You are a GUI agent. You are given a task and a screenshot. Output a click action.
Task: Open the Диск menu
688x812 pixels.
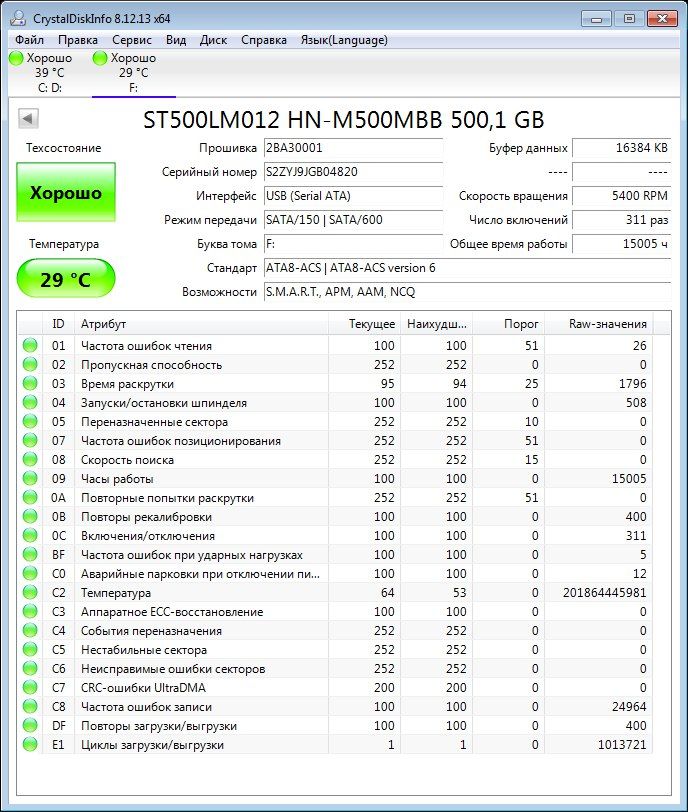(x=213, y=40)
